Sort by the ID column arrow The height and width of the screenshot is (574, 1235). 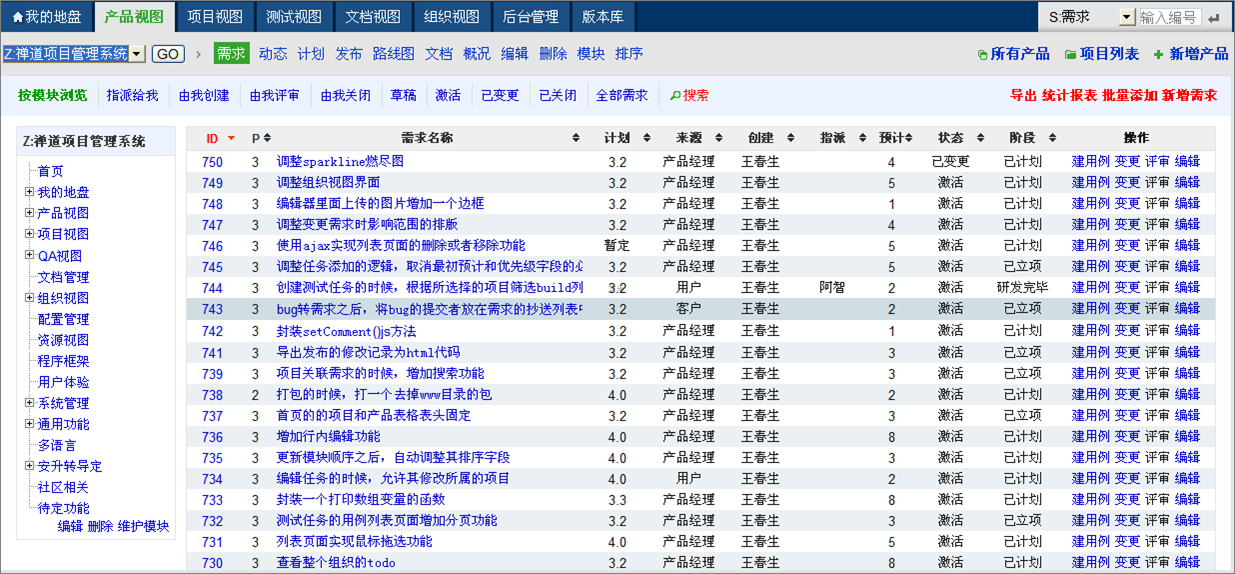(x=231, y=138)
